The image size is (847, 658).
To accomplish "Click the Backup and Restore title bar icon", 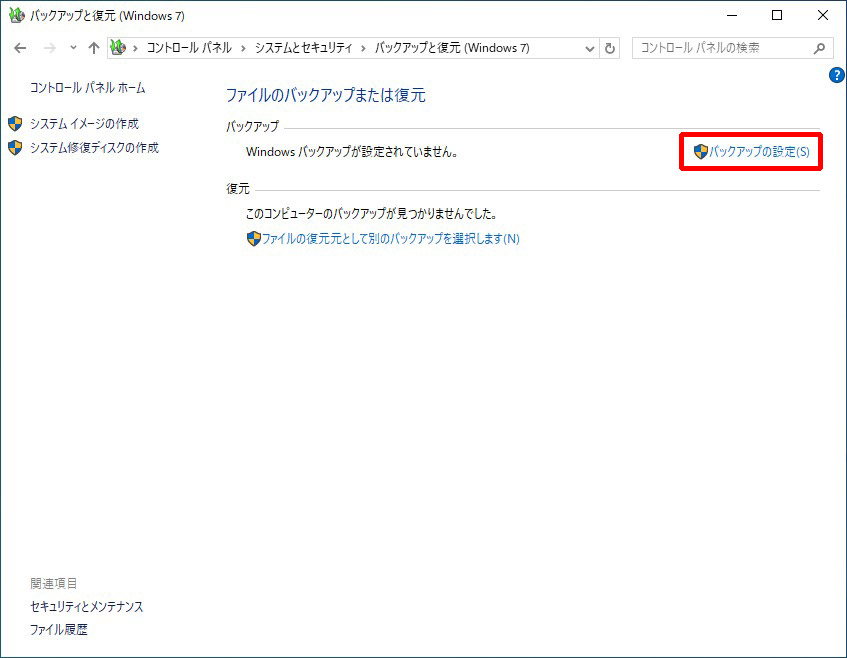I will tap(17, 15).
